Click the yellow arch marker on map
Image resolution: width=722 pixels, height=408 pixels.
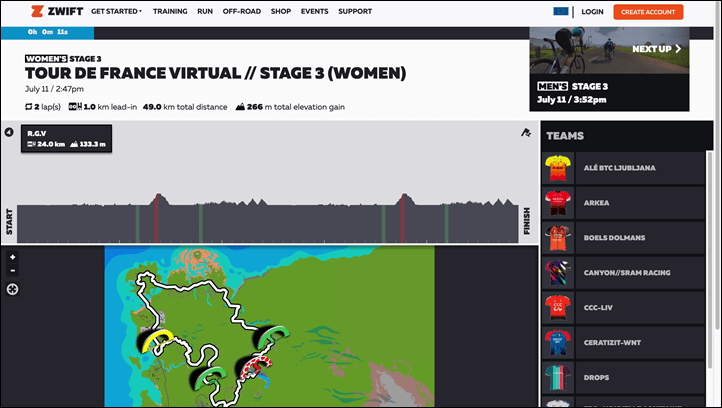tap(155, 341)
